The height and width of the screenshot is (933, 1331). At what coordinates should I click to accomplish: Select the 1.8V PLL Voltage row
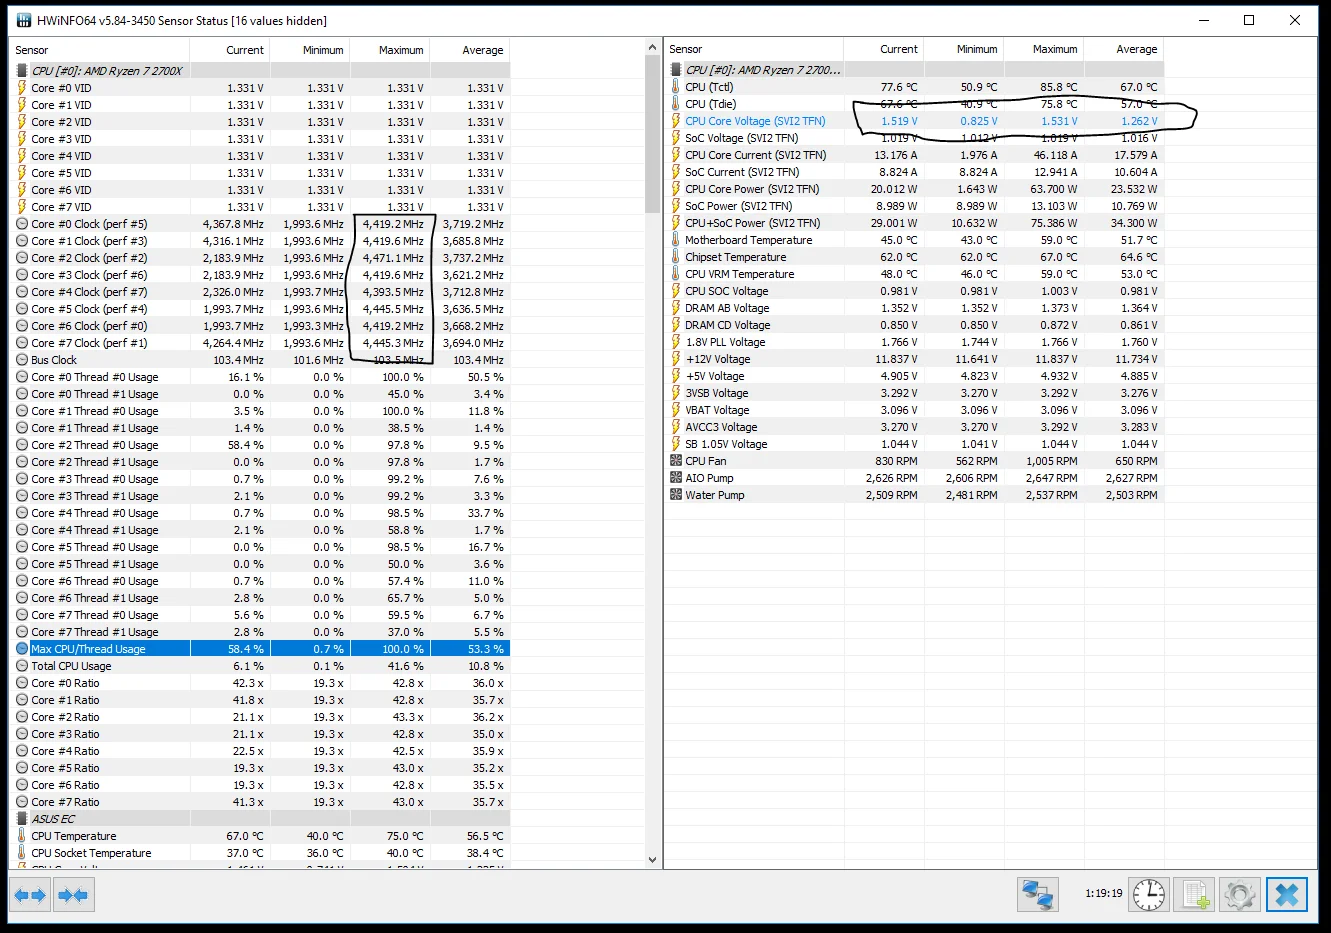[914, 342]
